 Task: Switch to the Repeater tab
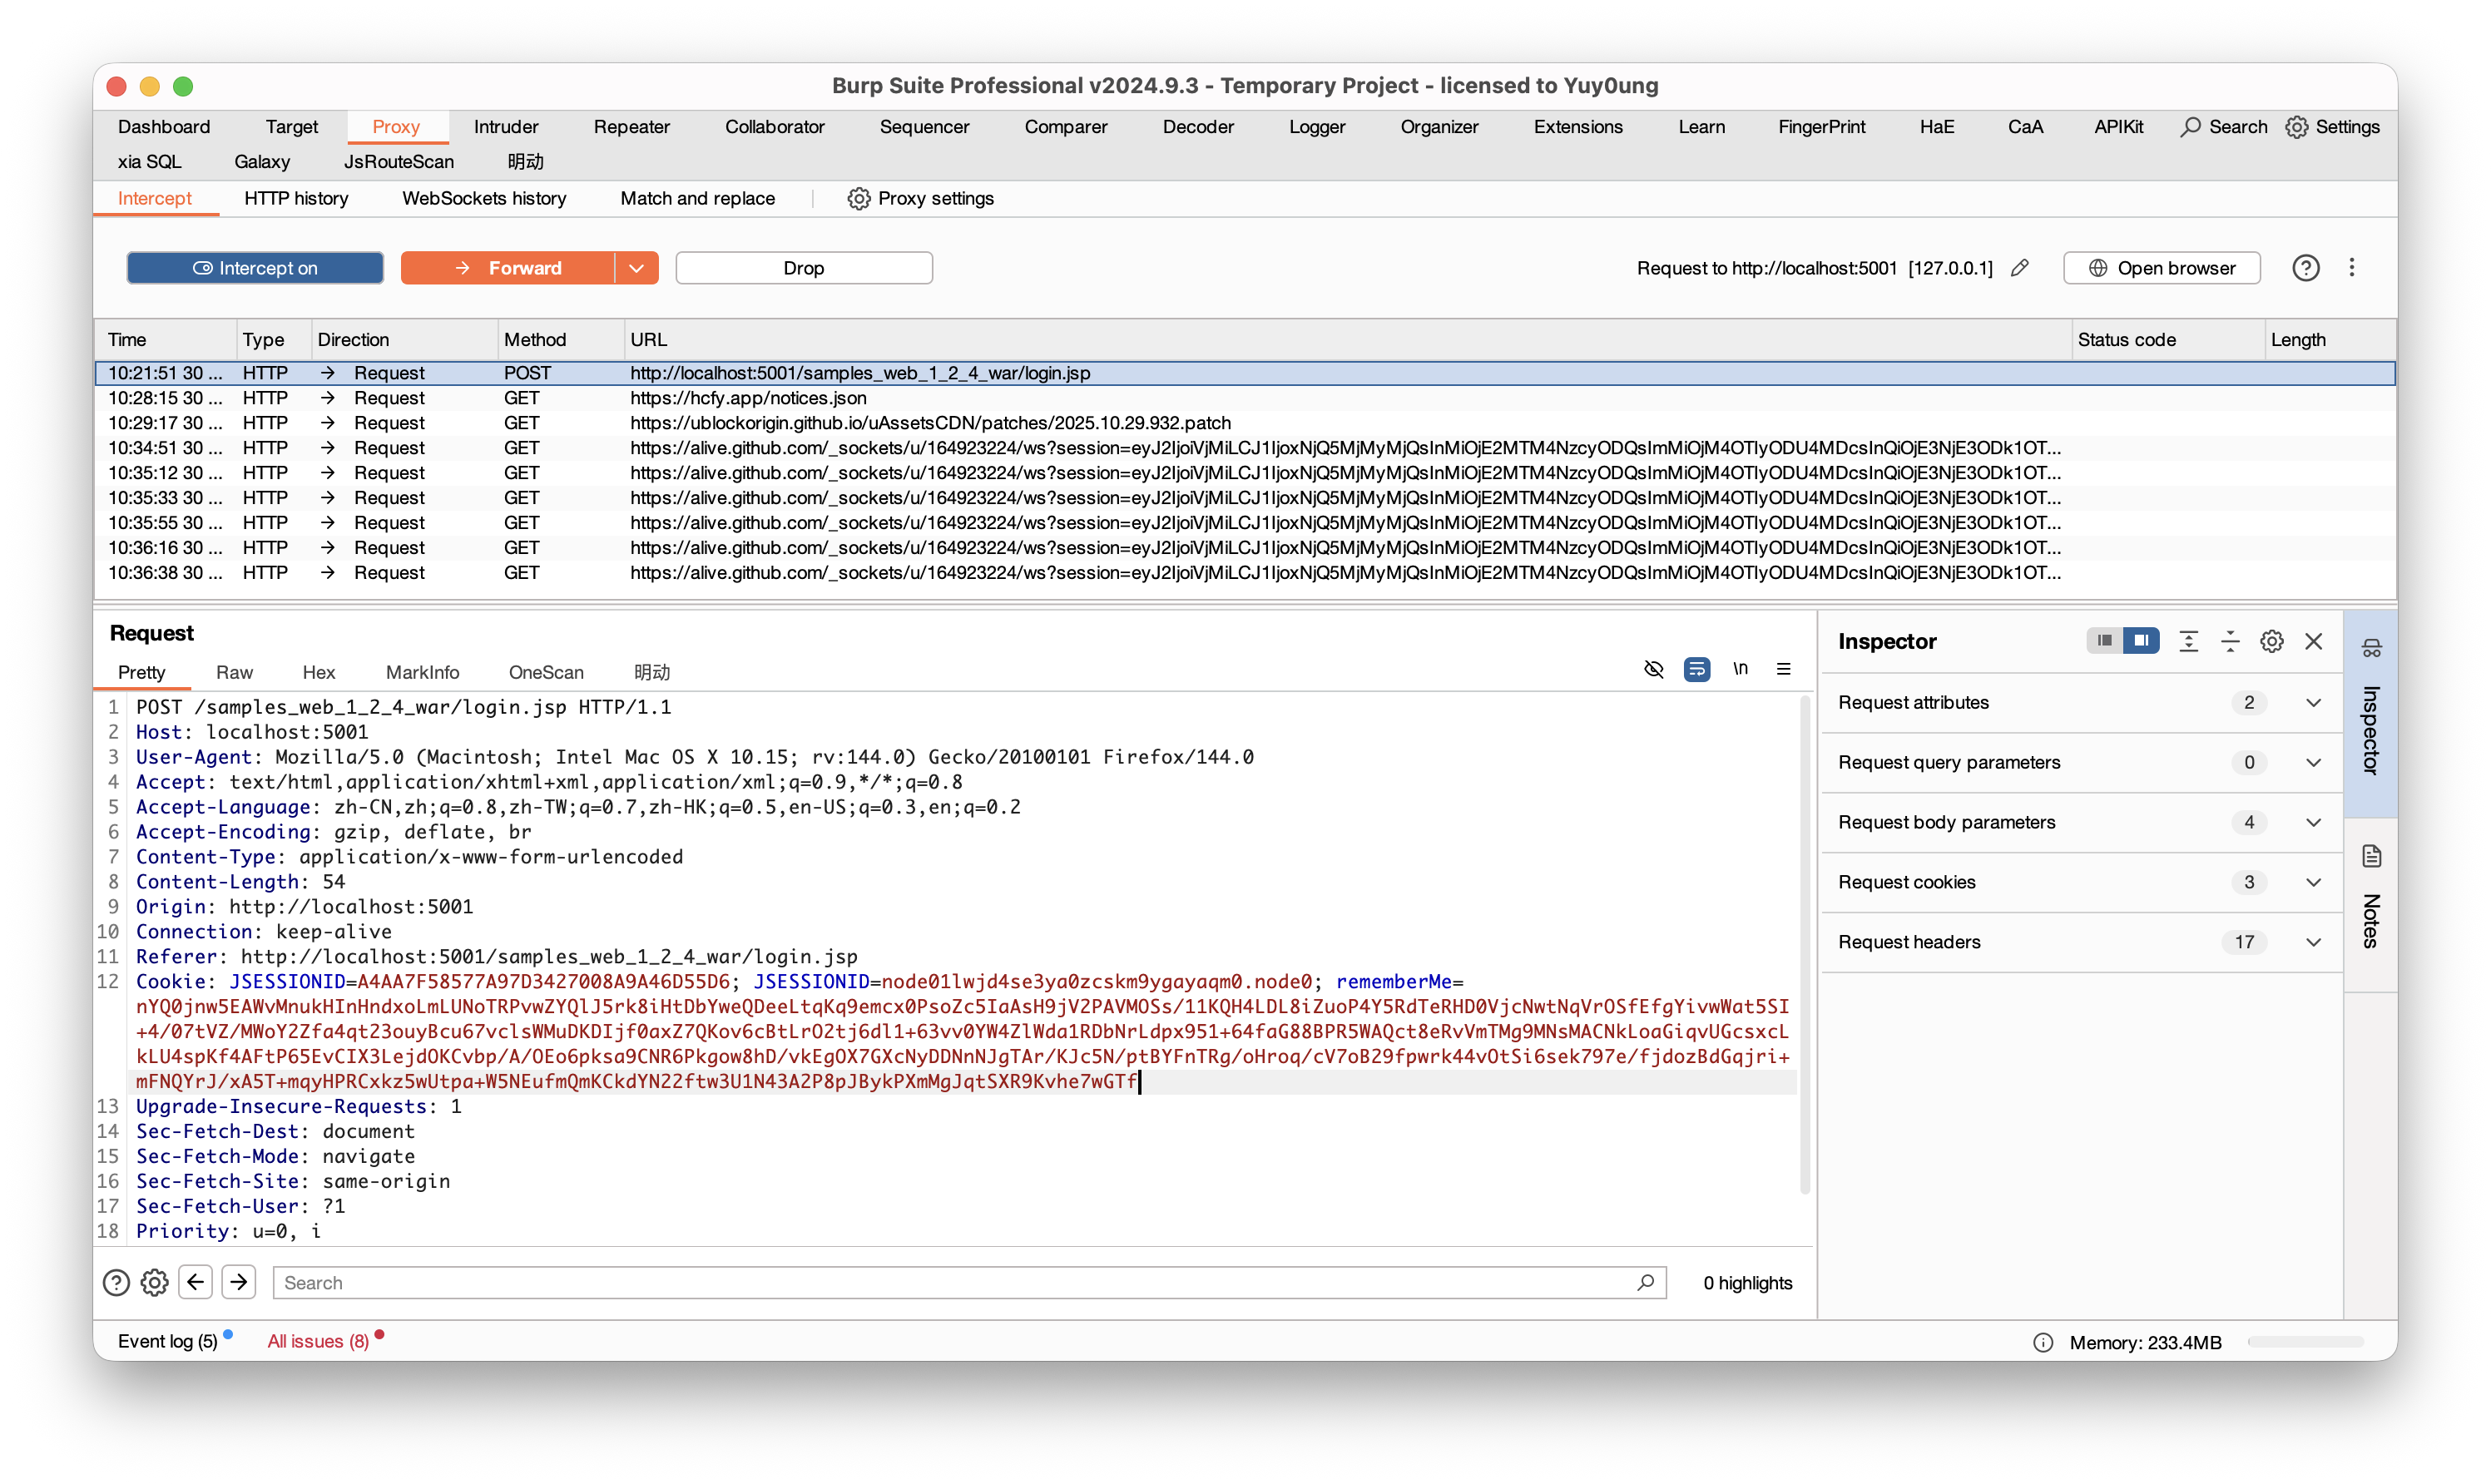(x=631, y=127)
